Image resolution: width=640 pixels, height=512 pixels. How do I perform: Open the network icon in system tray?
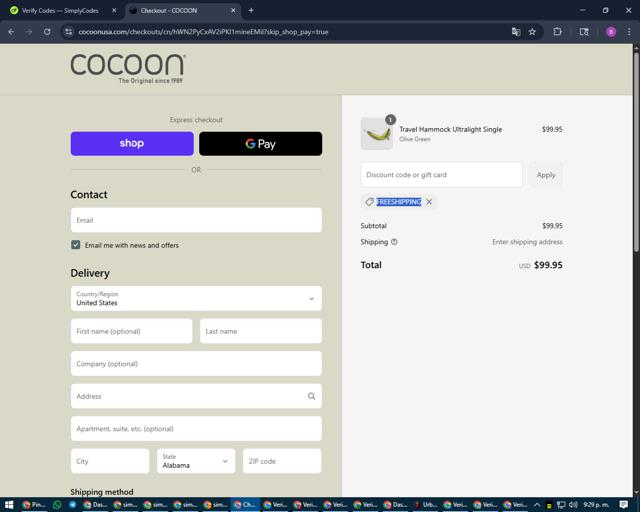tap(561, 505)
